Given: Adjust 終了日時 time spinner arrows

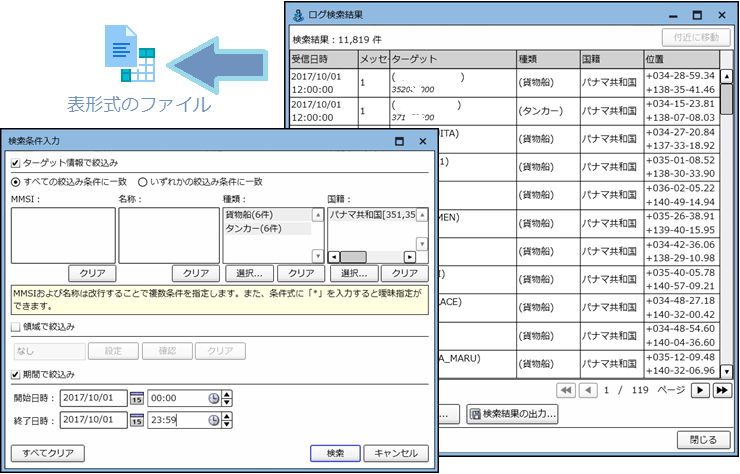Looking at the screenshot, I should coord(227,420).
